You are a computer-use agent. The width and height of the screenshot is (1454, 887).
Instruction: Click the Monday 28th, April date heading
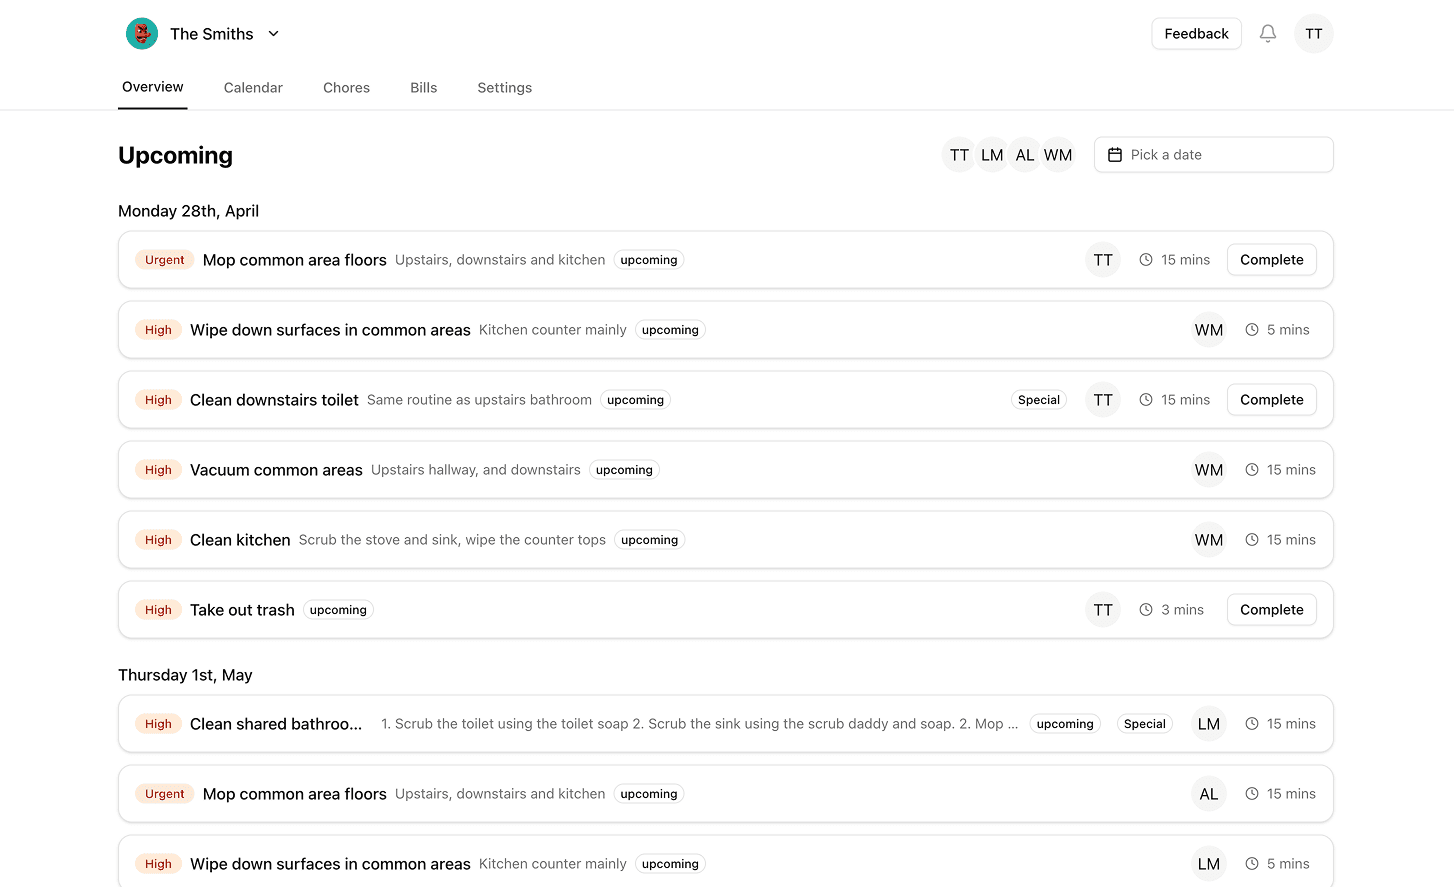(188, 211)
